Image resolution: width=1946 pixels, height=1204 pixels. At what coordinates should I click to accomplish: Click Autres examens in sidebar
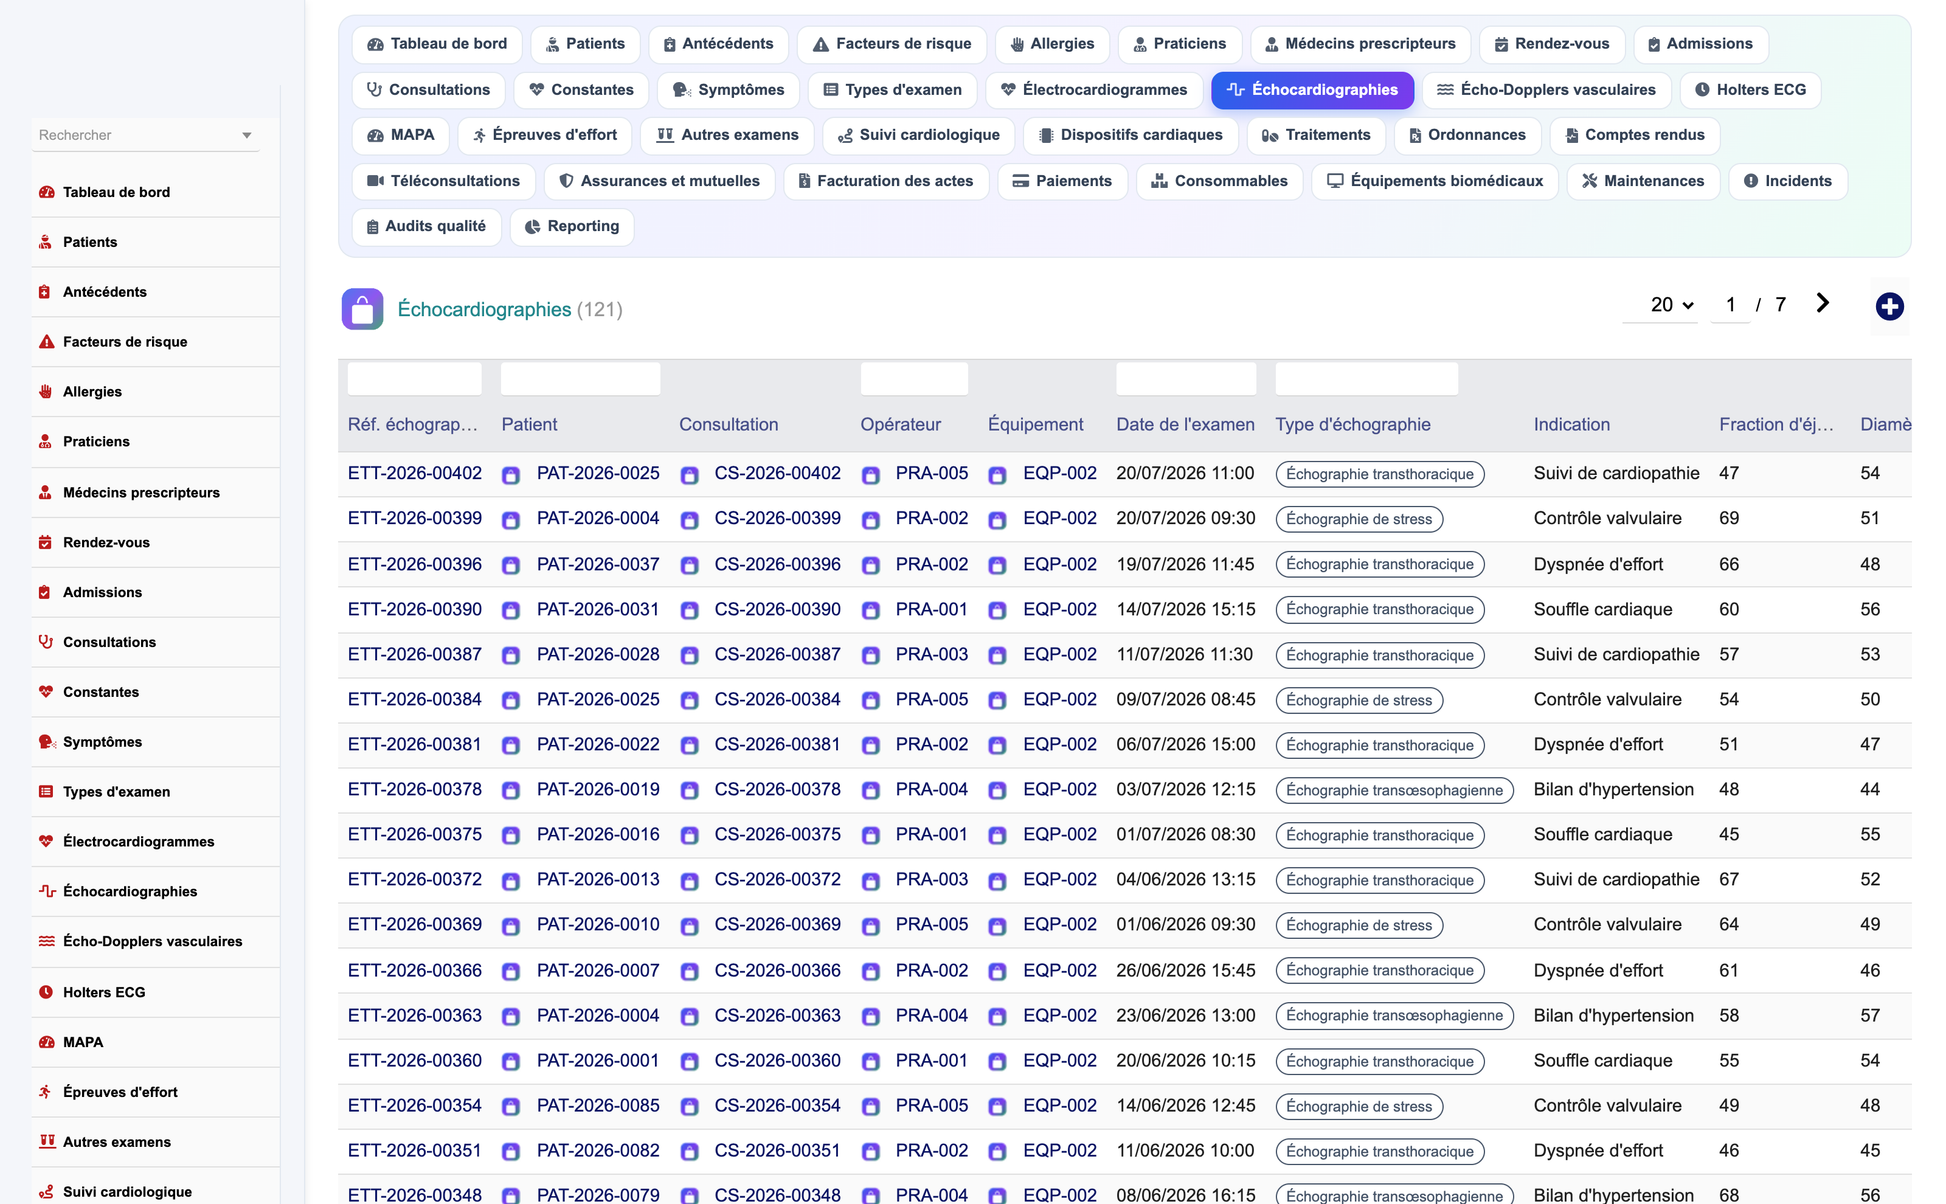click(x=117, y=1142)
